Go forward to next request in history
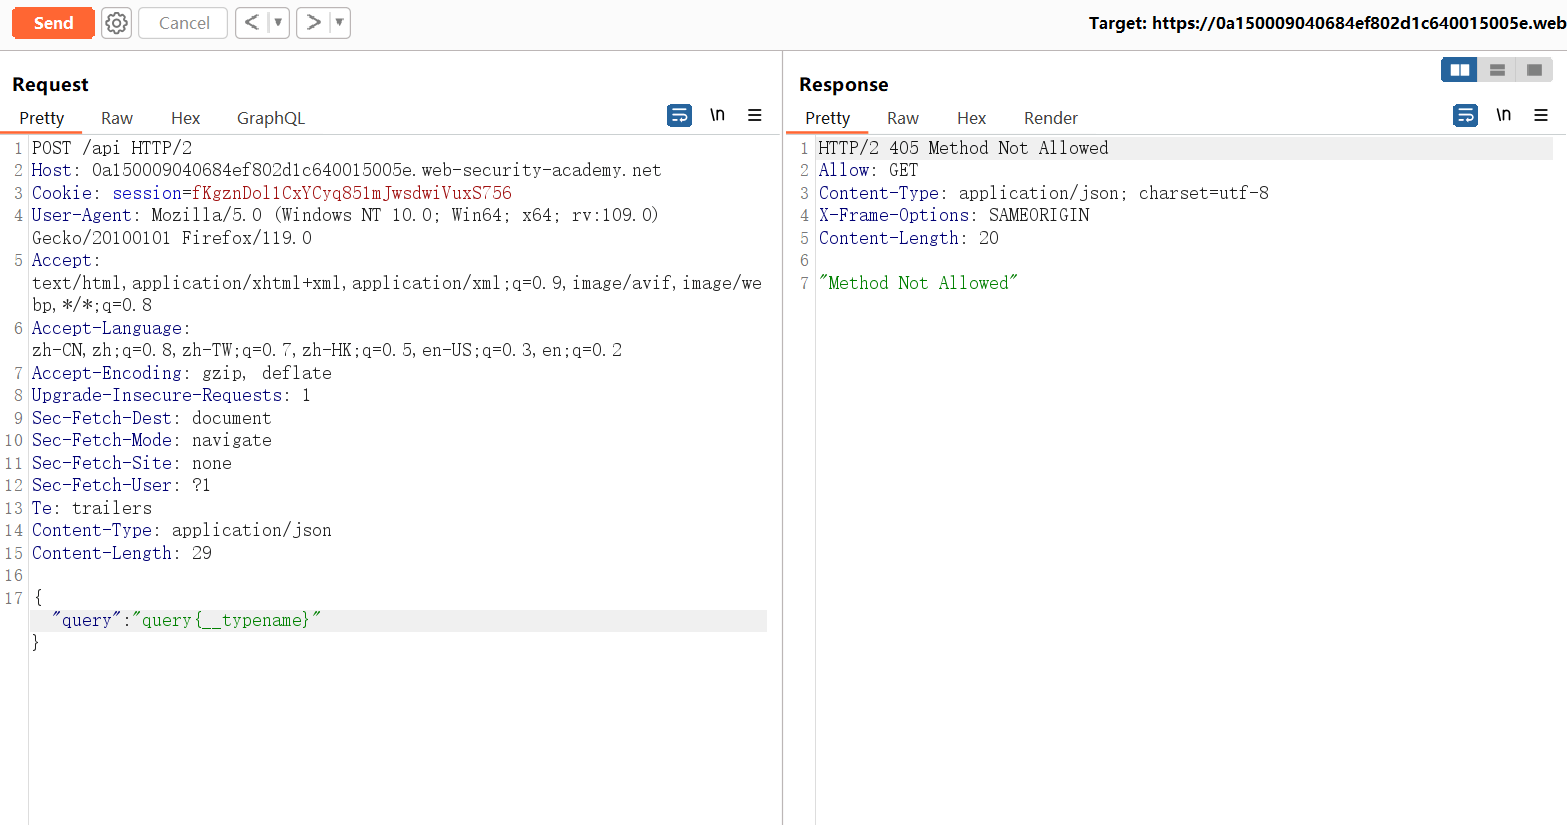The height and width of the screenshot is (825, 1567). (313, 23)
